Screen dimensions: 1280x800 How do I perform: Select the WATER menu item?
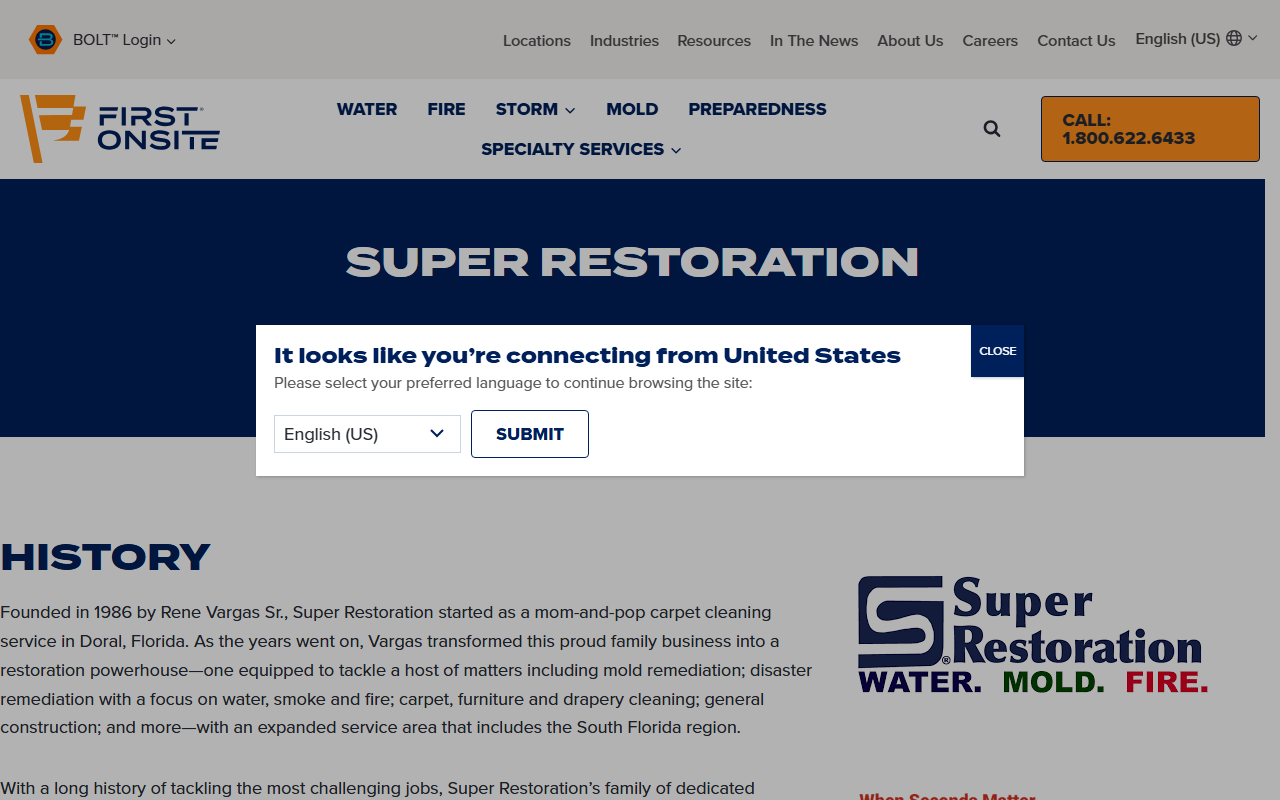(x=367, y=109)
